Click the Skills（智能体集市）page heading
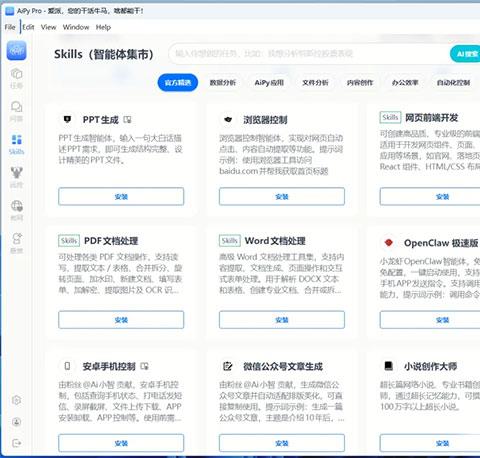Viewport: 480px width, 458px height. click(104, 54)
